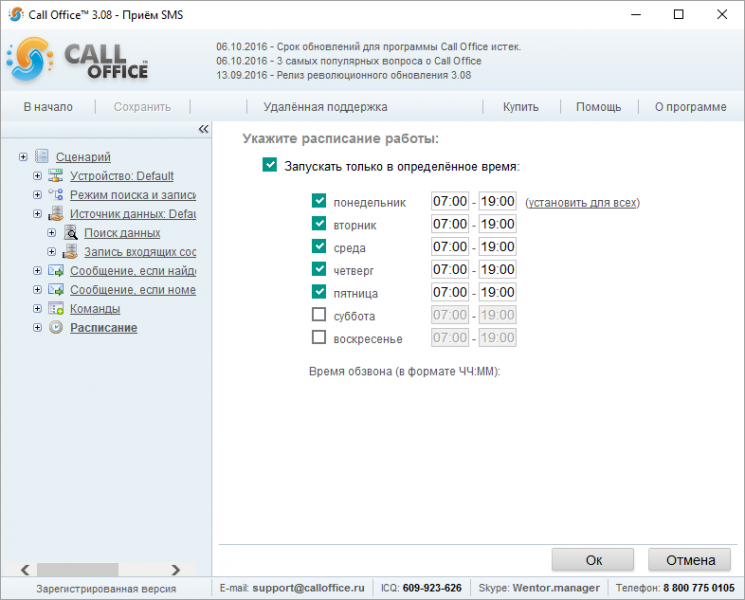745x600 pixels.
Task: Open the Купить menu item
Action: [521, 107]
